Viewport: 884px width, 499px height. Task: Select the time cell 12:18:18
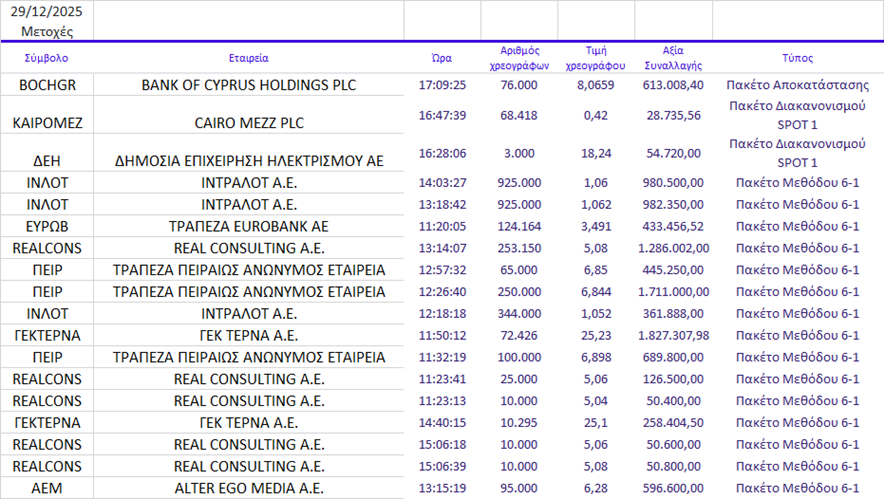(442, 313)
